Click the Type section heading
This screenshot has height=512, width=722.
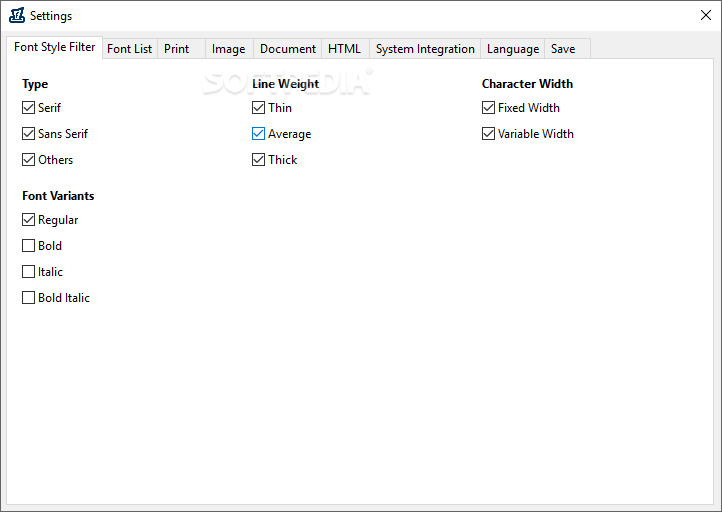[35, 84]
